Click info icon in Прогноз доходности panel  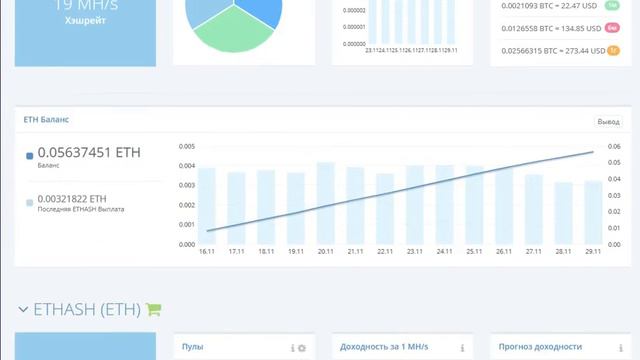pyautogui.click(x=620, y=348)
